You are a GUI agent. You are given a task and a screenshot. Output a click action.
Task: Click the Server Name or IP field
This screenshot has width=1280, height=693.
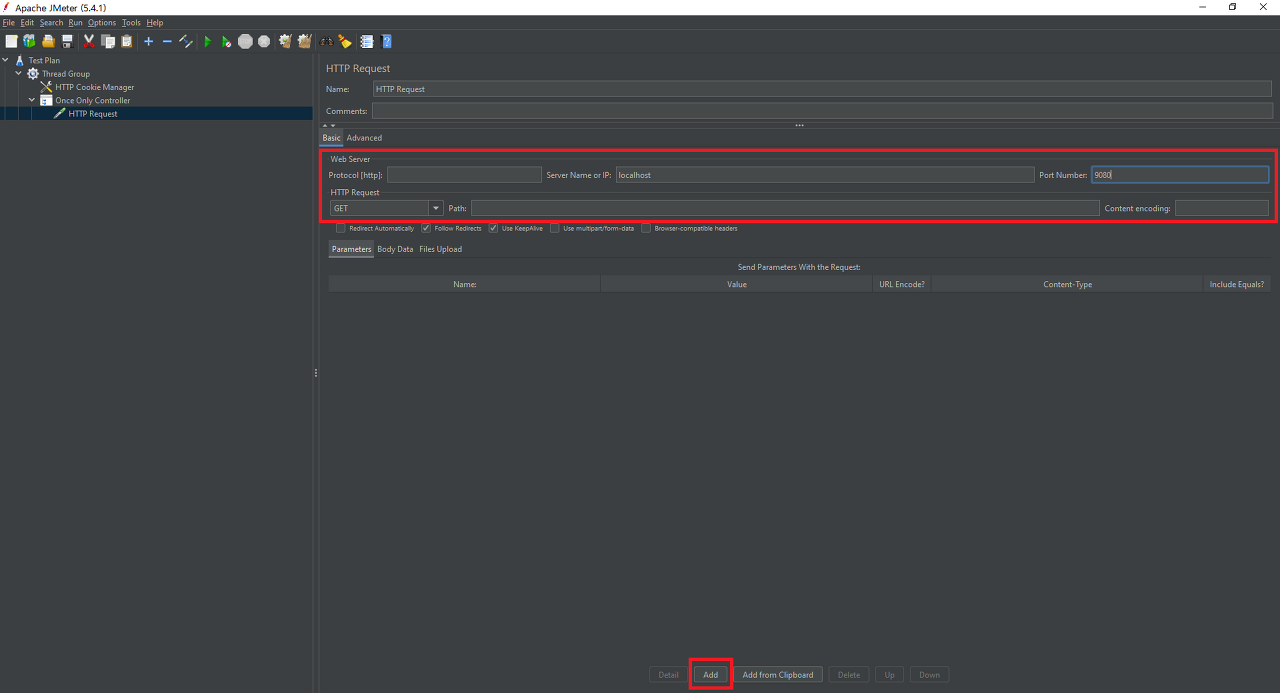click(825, 175)
